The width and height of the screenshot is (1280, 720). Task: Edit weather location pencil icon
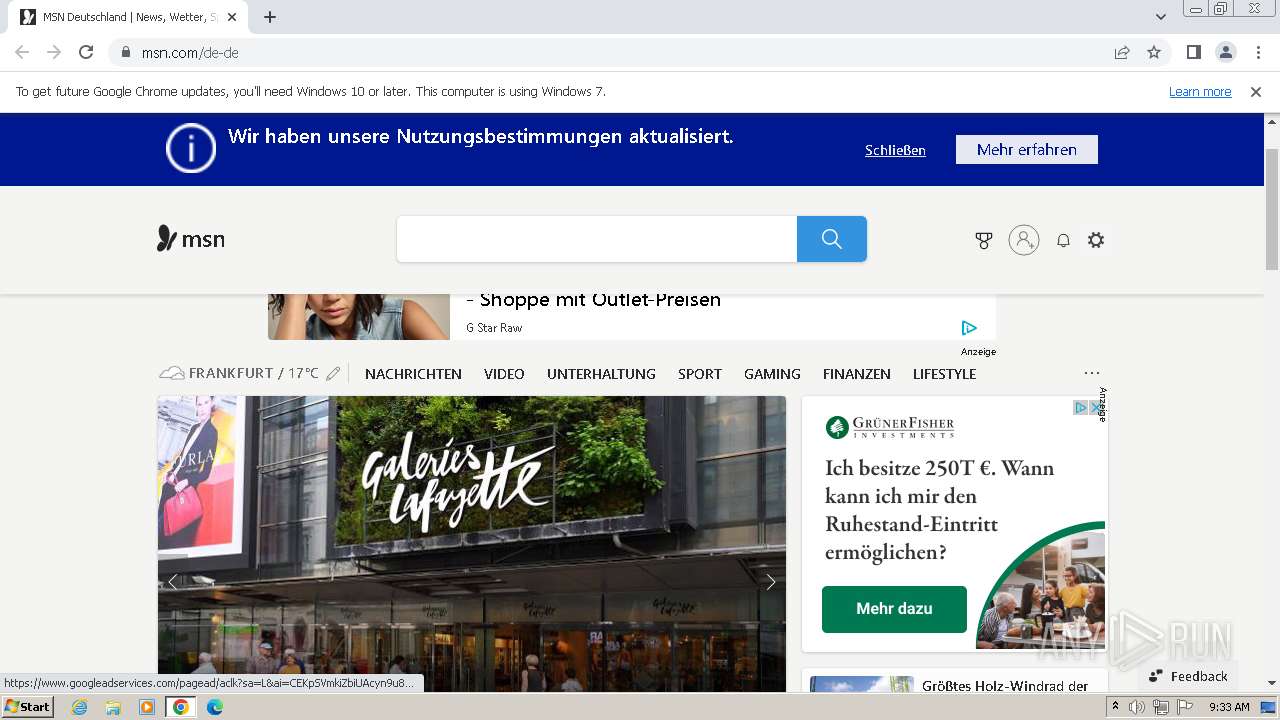click(x=333, y=374)
